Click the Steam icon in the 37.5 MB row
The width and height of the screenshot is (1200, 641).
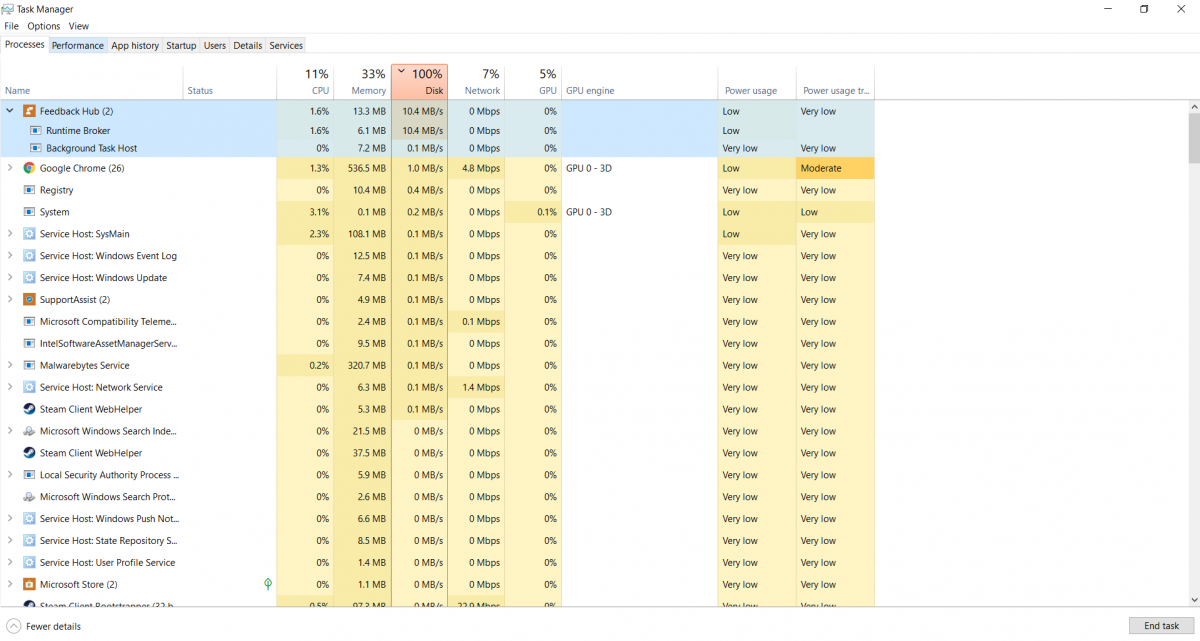pos(30,453)
